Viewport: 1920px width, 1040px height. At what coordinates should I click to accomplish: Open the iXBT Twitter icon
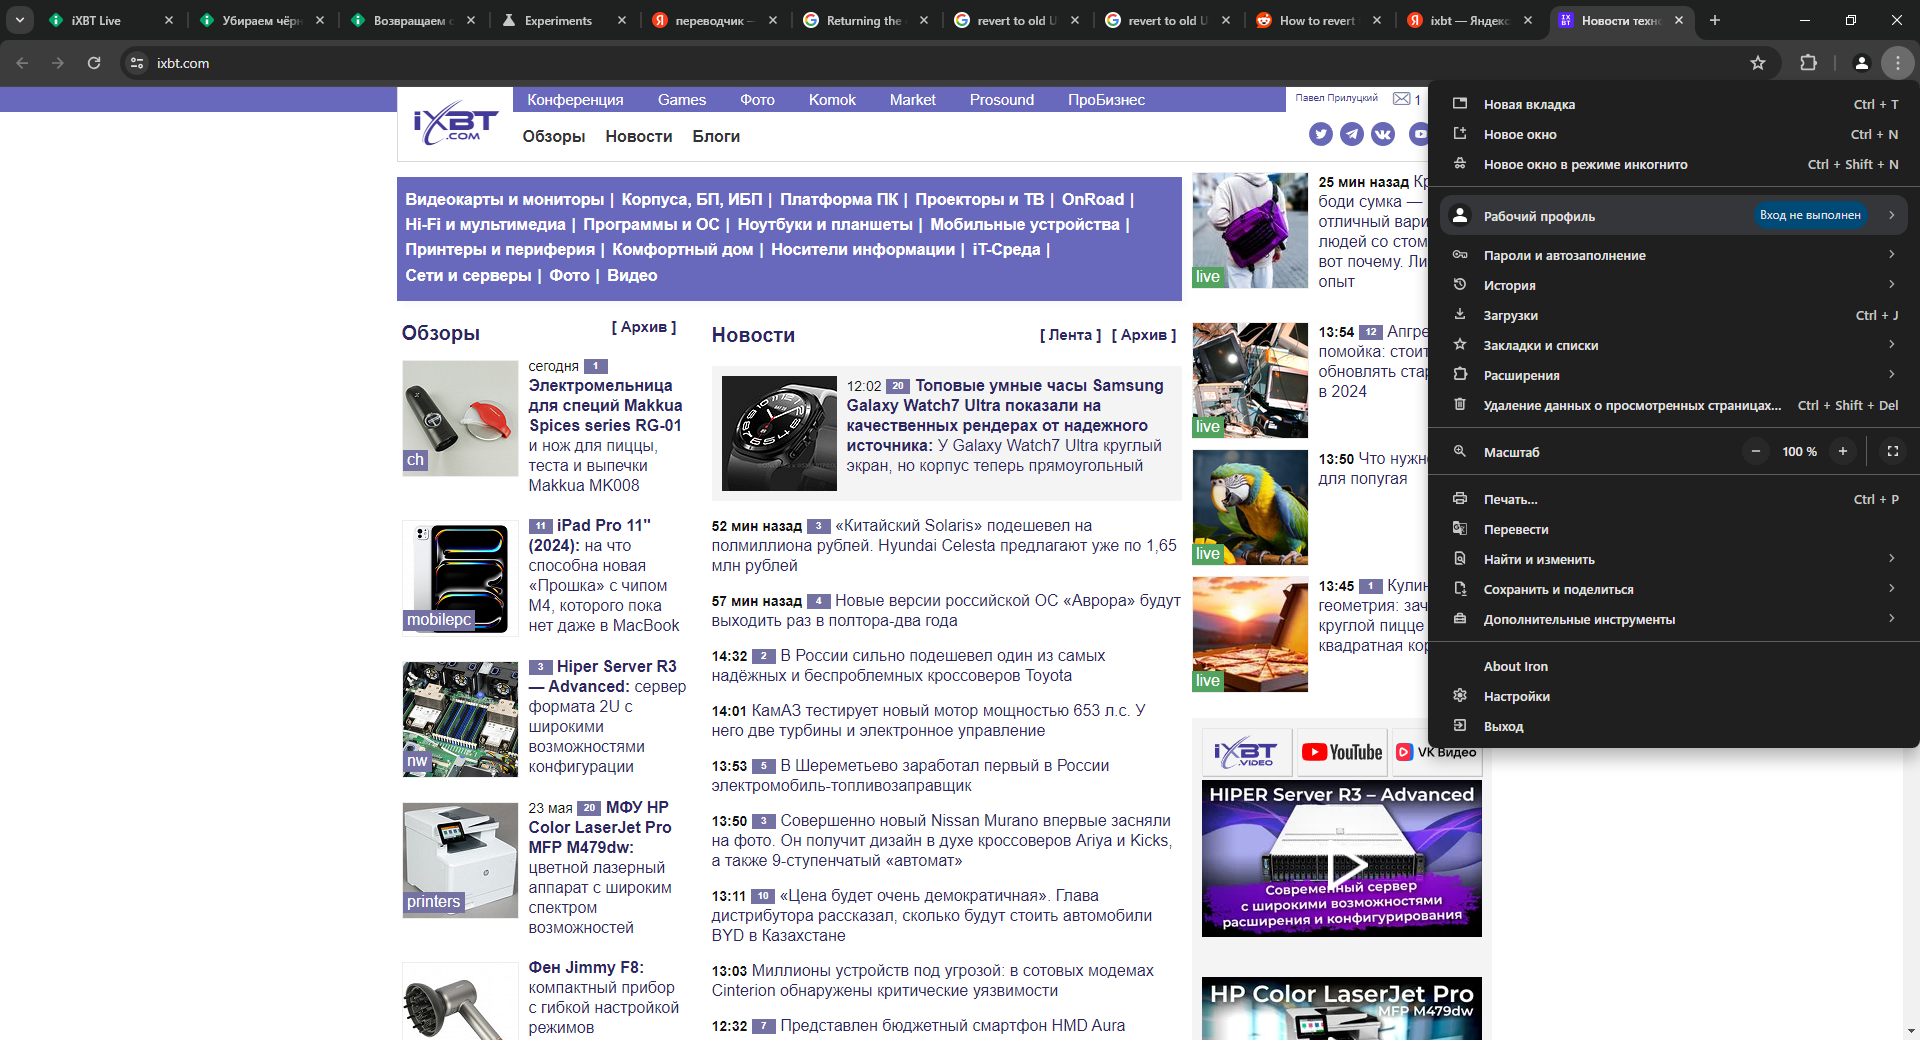[1321, 134]
